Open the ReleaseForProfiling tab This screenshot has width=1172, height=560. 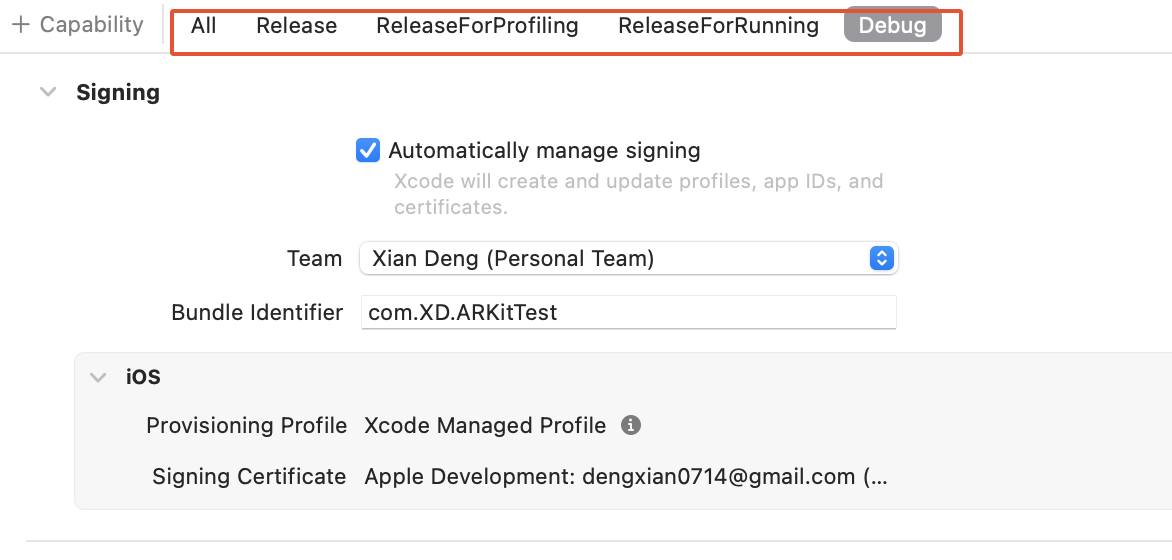(477, 26)
